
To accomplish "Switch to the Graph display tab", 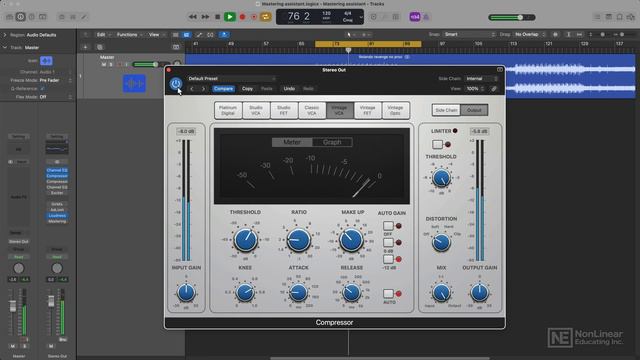I will click(x=332, y=142).
